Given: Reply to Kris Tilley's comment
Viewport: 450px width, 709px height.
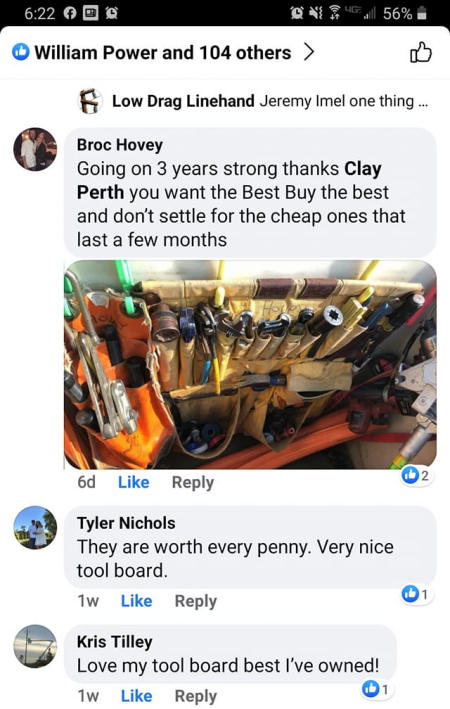Looking at the screenshot, I should [195, 696].
